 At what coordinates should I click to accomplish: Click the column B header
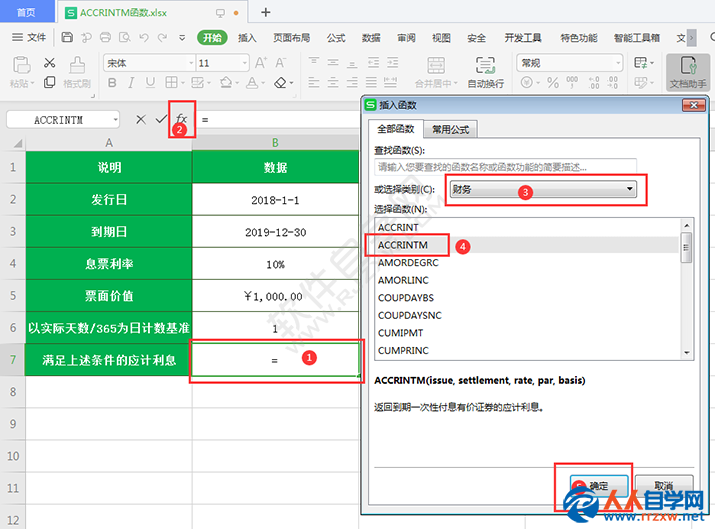[x=275, y=143]
